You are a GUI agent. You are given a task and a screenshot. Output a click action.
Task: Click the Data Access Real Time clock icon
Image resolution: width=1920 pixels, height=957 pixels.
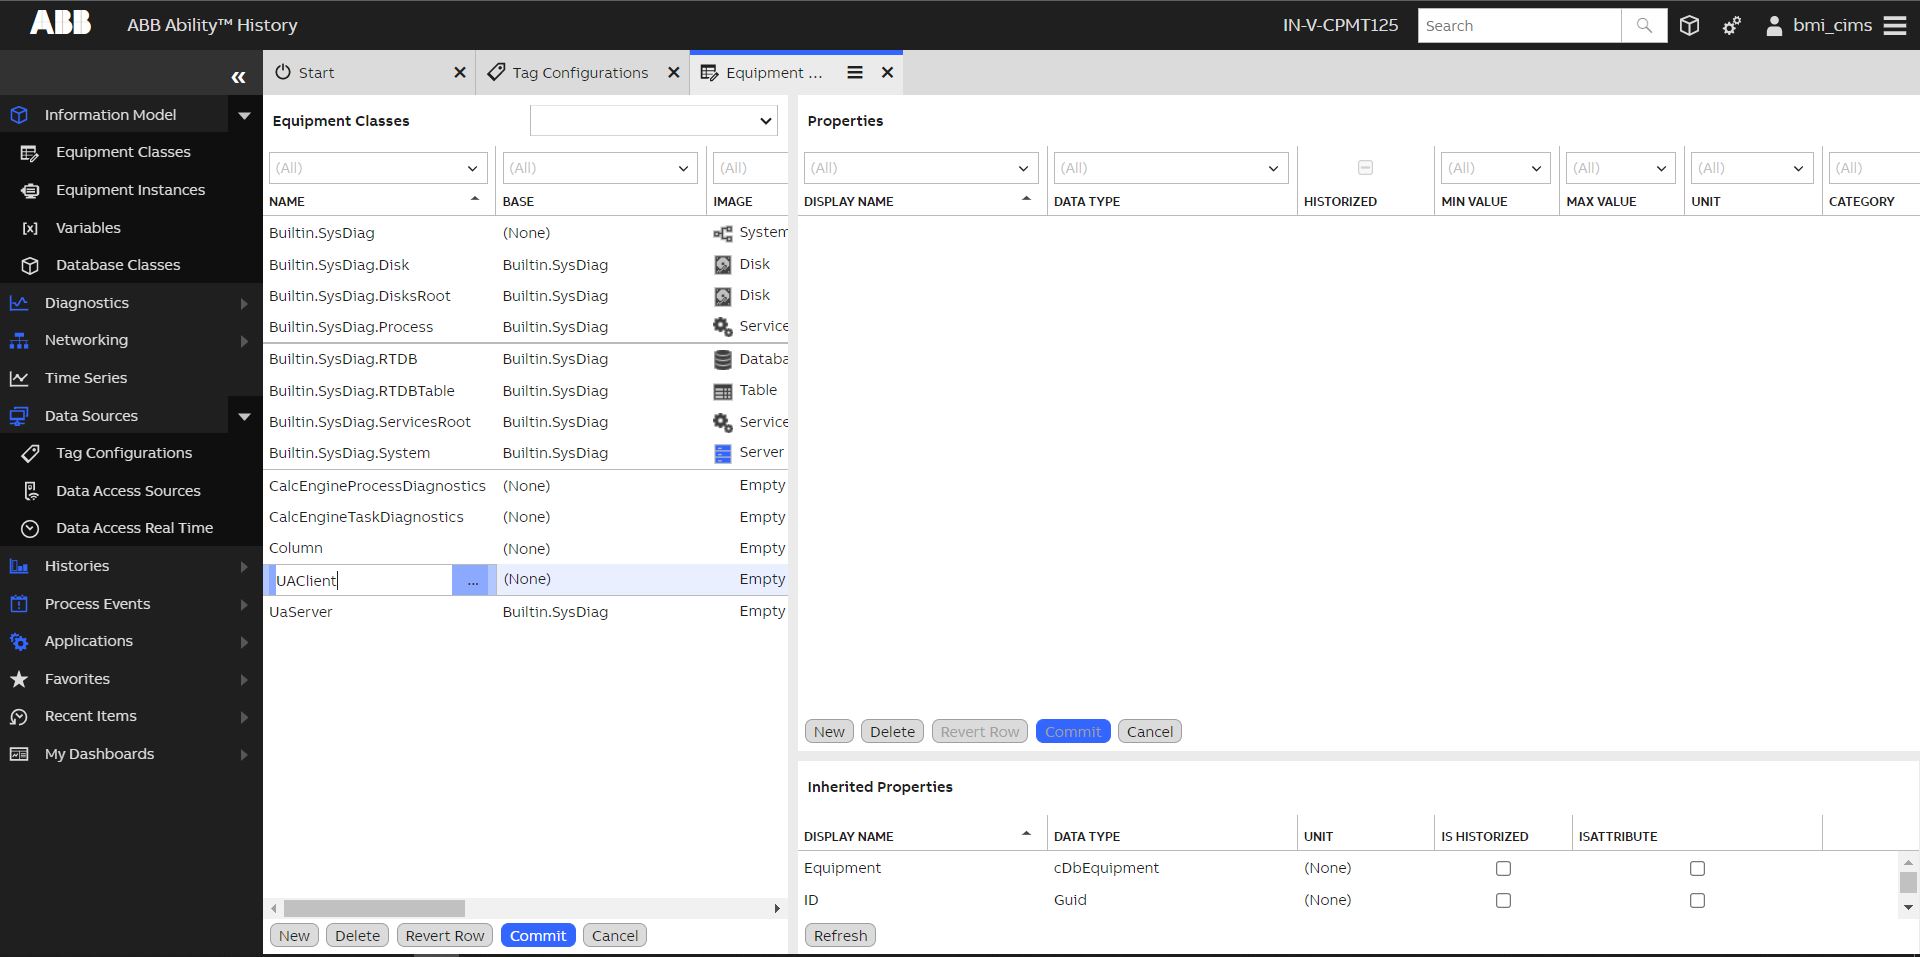click(30, 528)
